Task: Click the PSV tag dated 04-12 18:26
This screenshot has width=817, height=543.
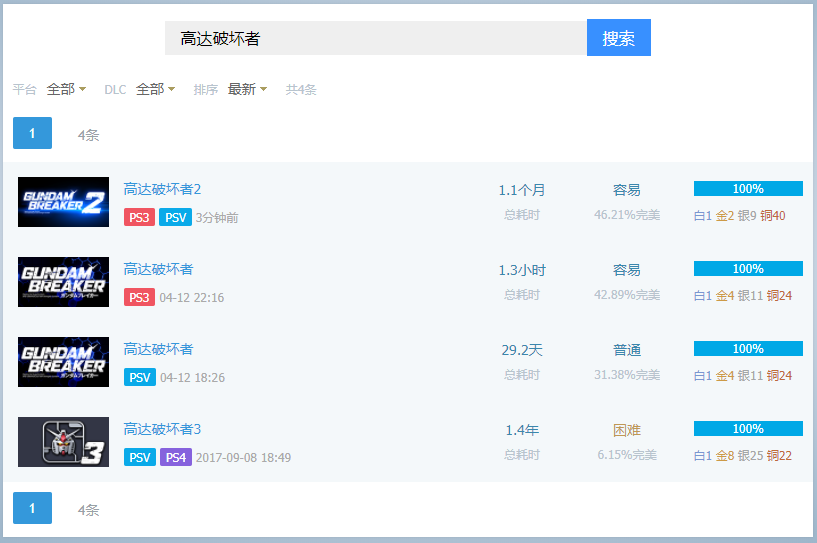Action: [140, 377]
